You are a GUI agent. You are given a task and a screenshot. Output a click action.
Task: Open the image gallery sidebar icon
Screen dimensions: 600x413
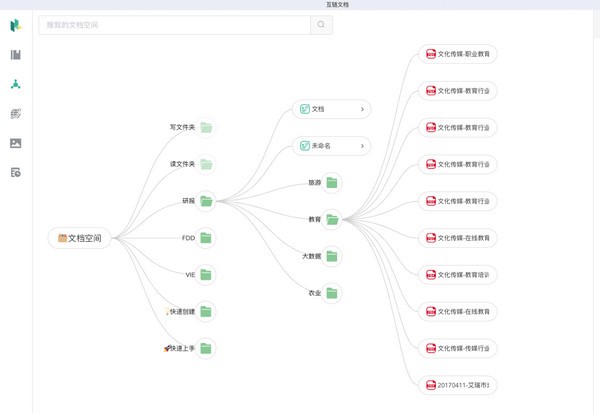16,143
